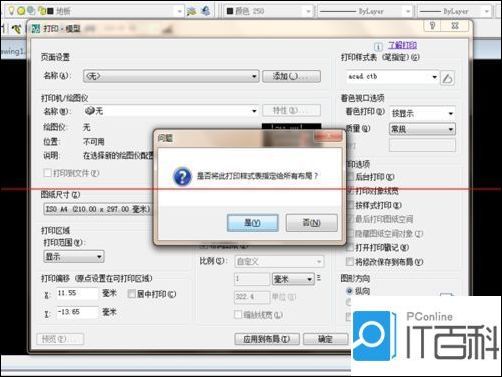This screenshot has height=377, width=502.
Task: Click the 添加 button for page setup
Action: coord(291,76)
